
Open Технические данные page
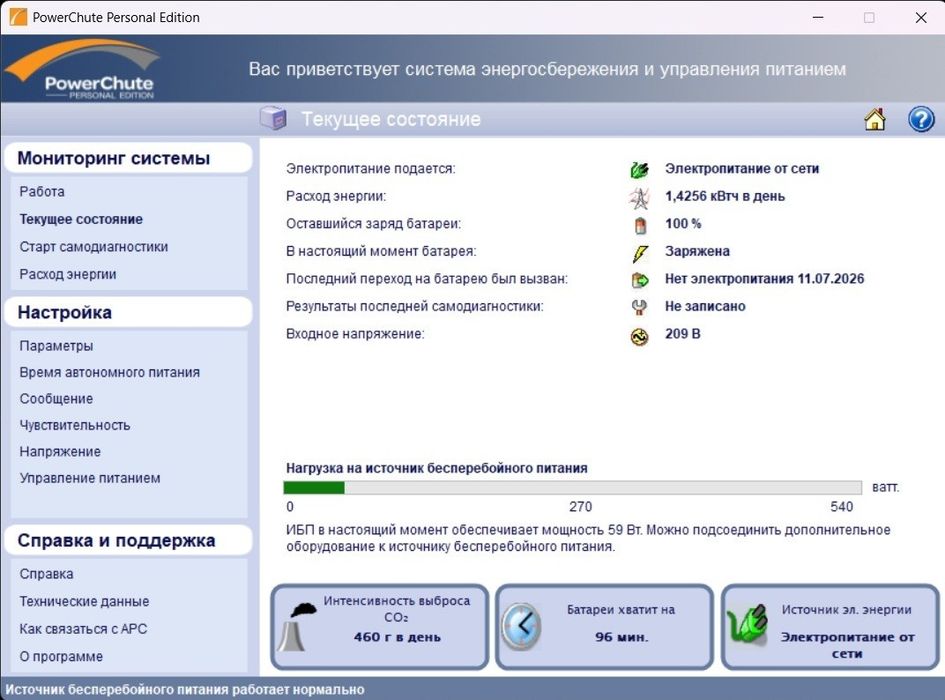(84, 602)
